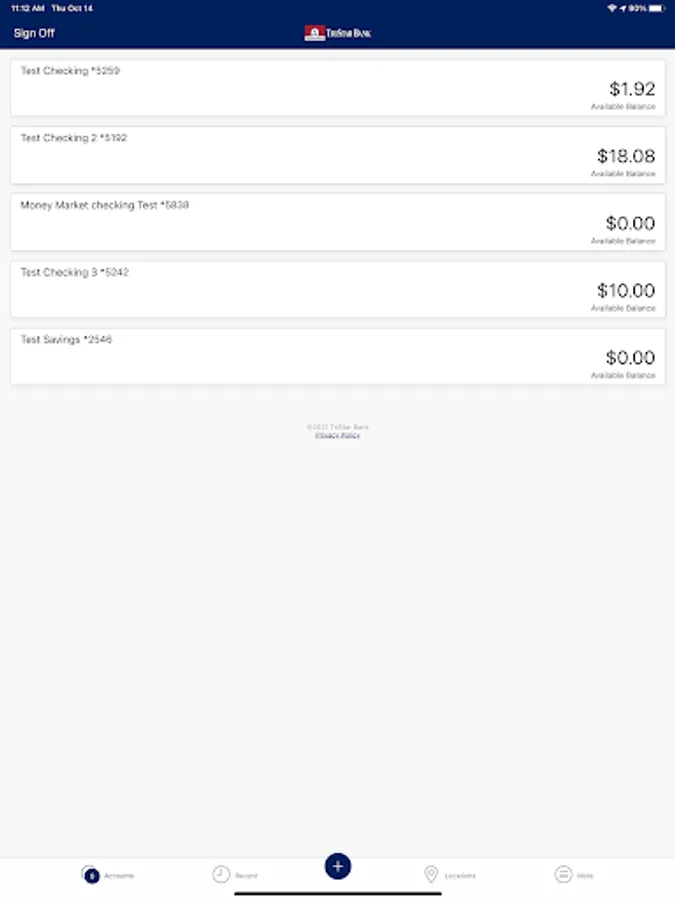Select the $1.92 available balance
The height and width of the screenshot is (900, 675).
click(x=632, y=88)
